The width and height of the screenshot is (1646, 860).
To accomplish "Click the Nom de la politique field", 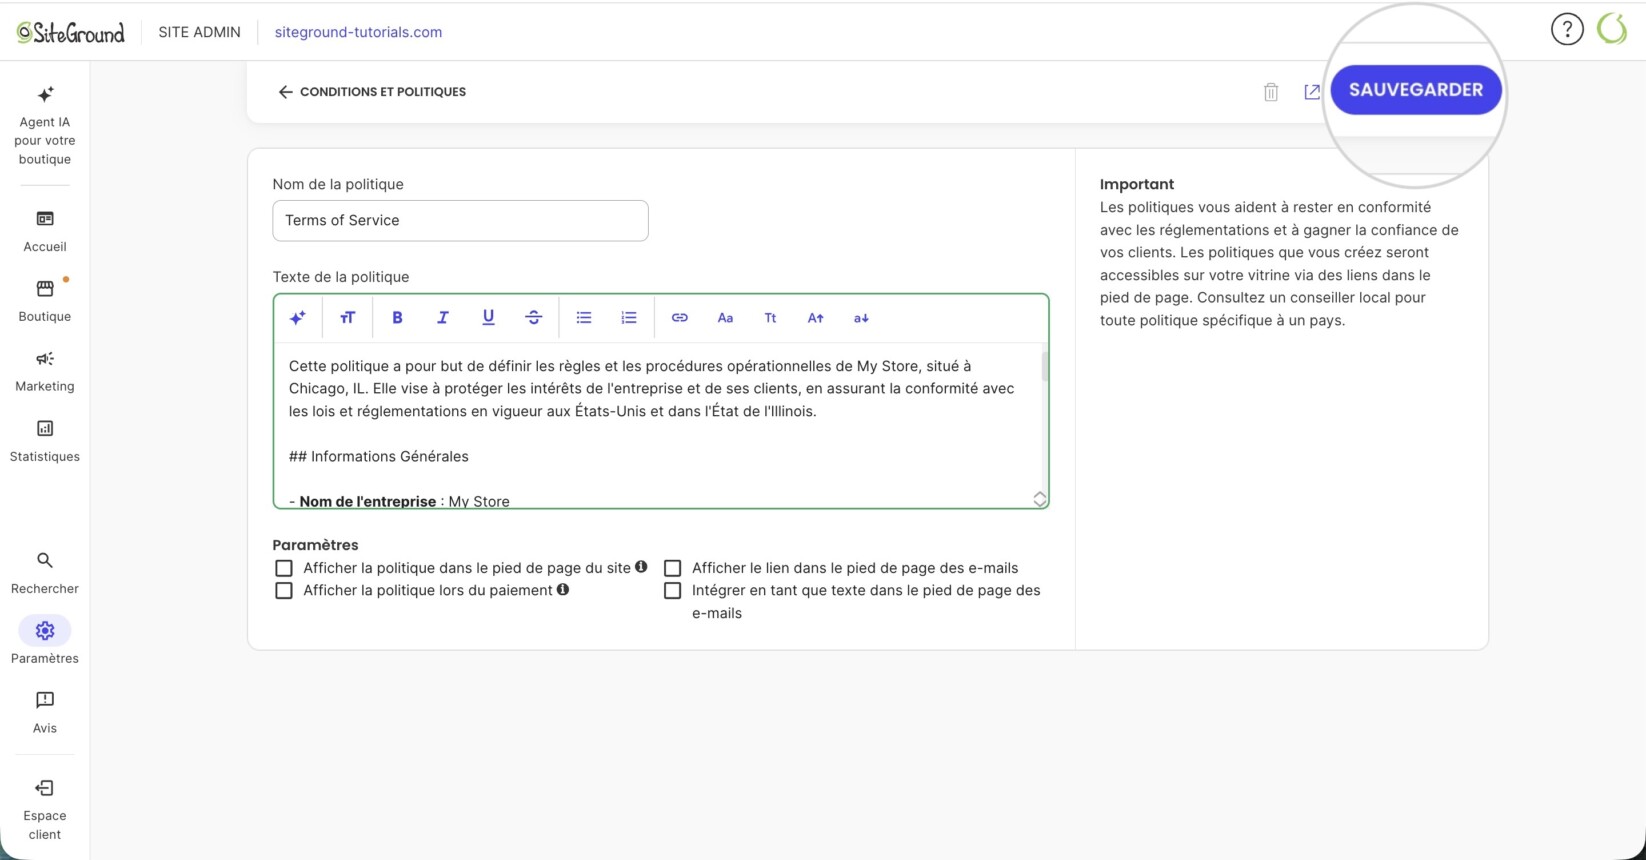I will tap(460, 221).
